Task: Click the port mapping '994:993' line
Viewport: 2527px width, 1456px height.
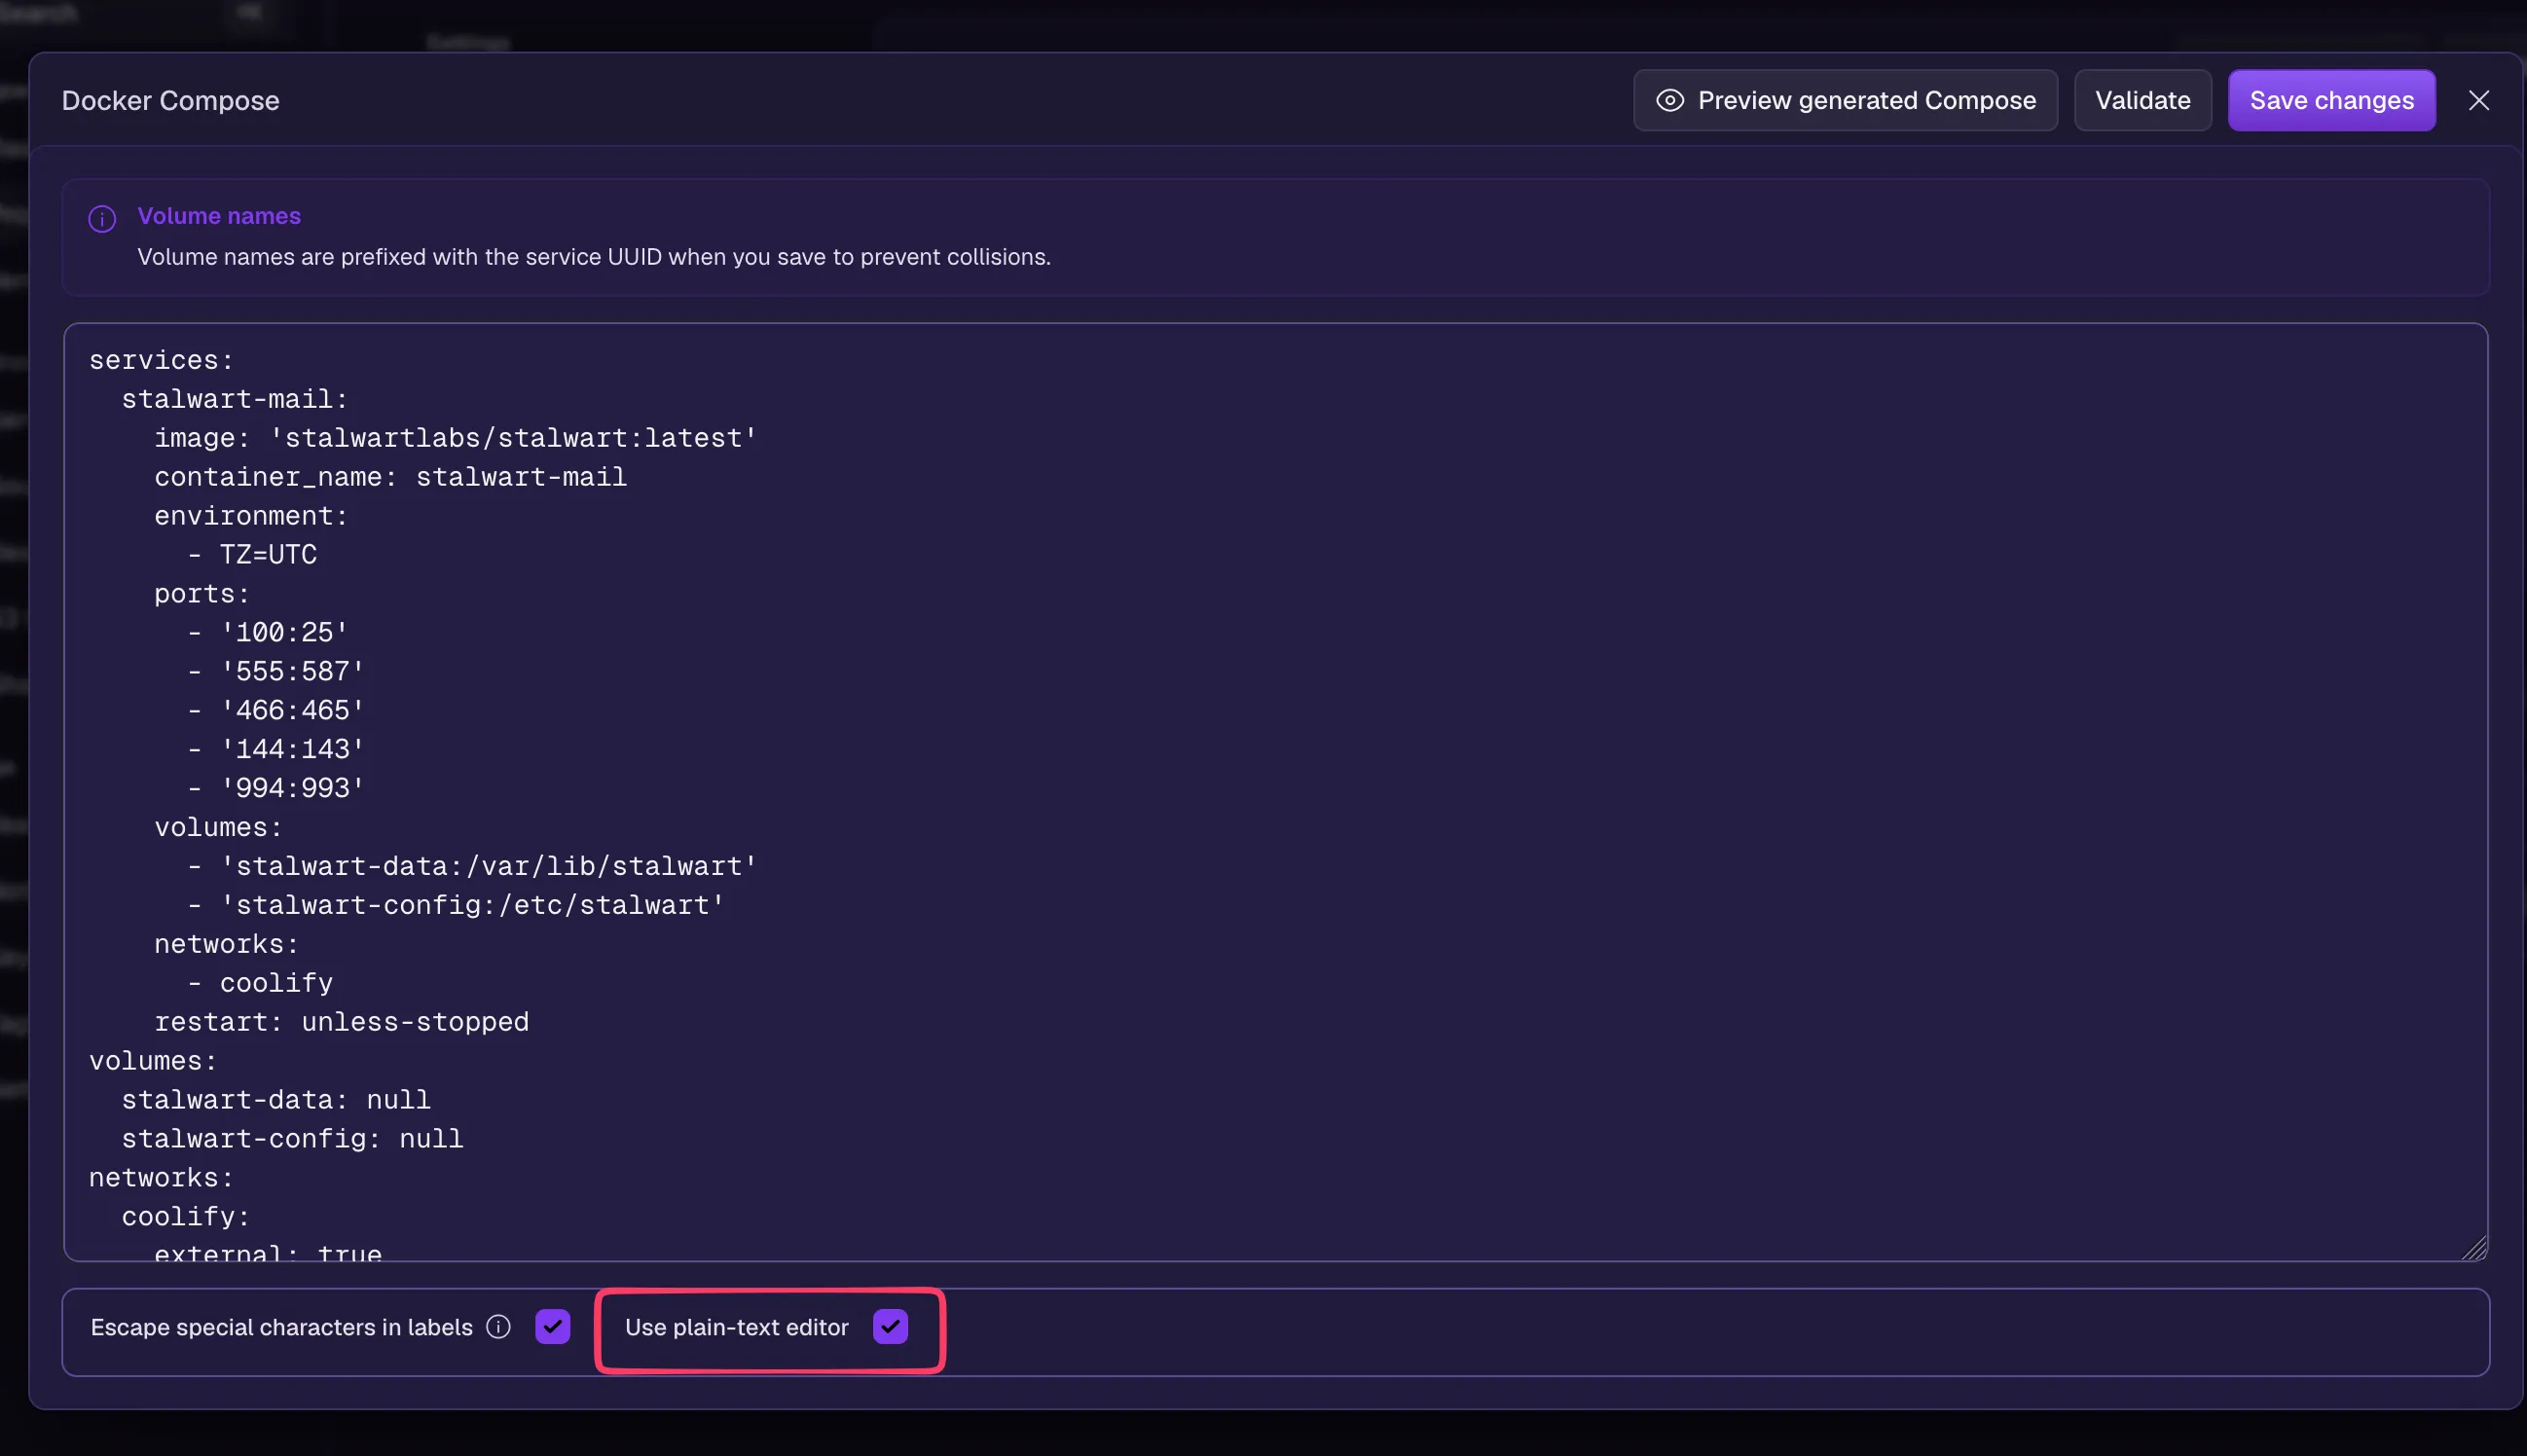Action: 276,789
